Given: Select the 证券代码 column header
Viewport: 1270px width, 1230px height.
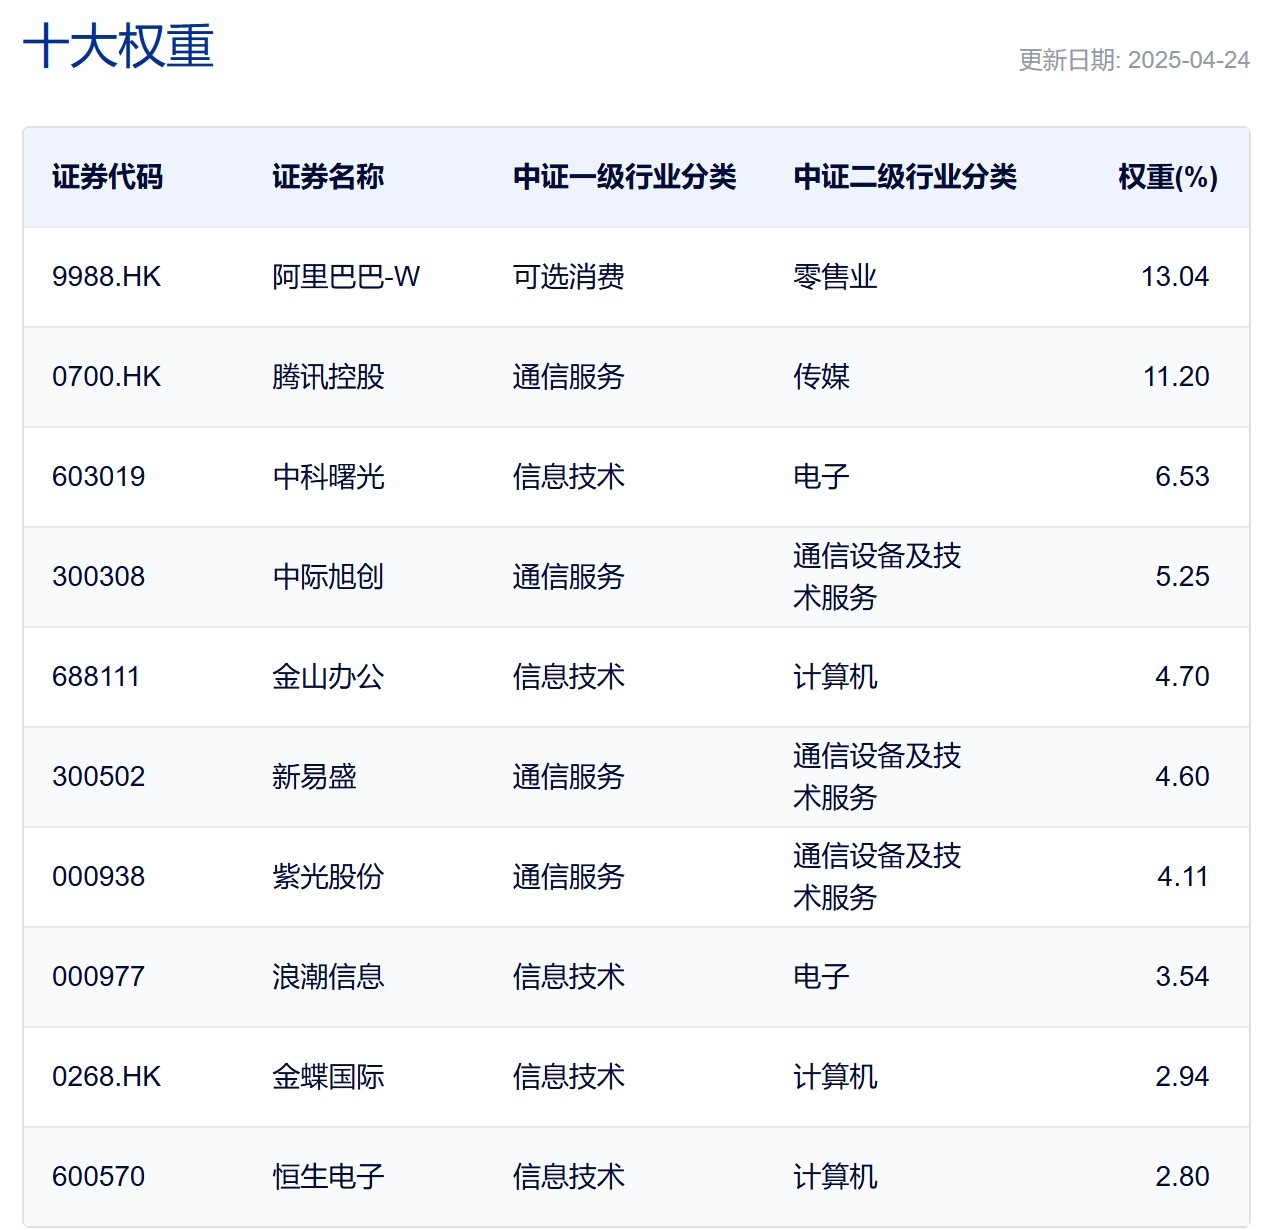Looking at the screenshot, I should point(107,177).
